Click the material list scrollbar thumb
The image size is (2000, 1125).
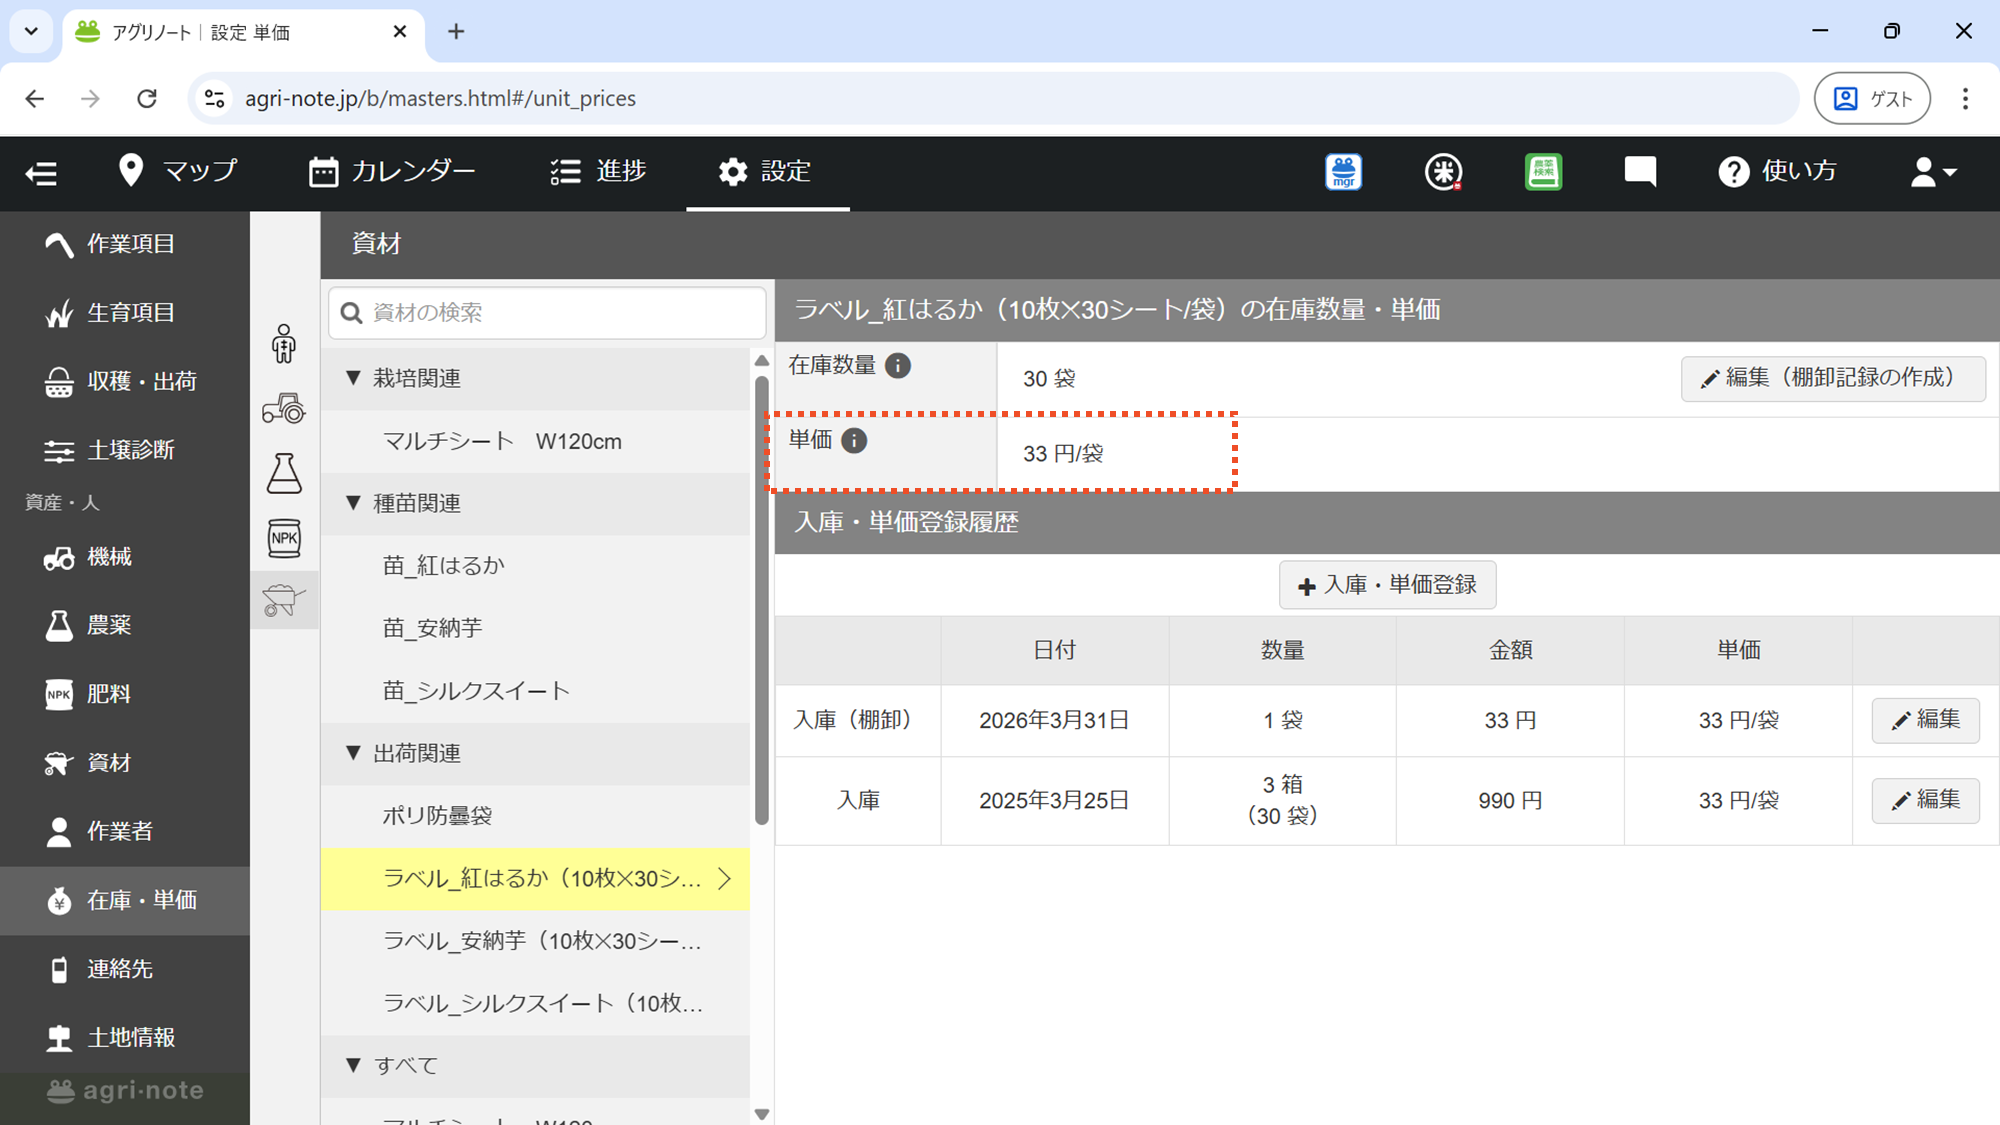(x=762, y=600)
